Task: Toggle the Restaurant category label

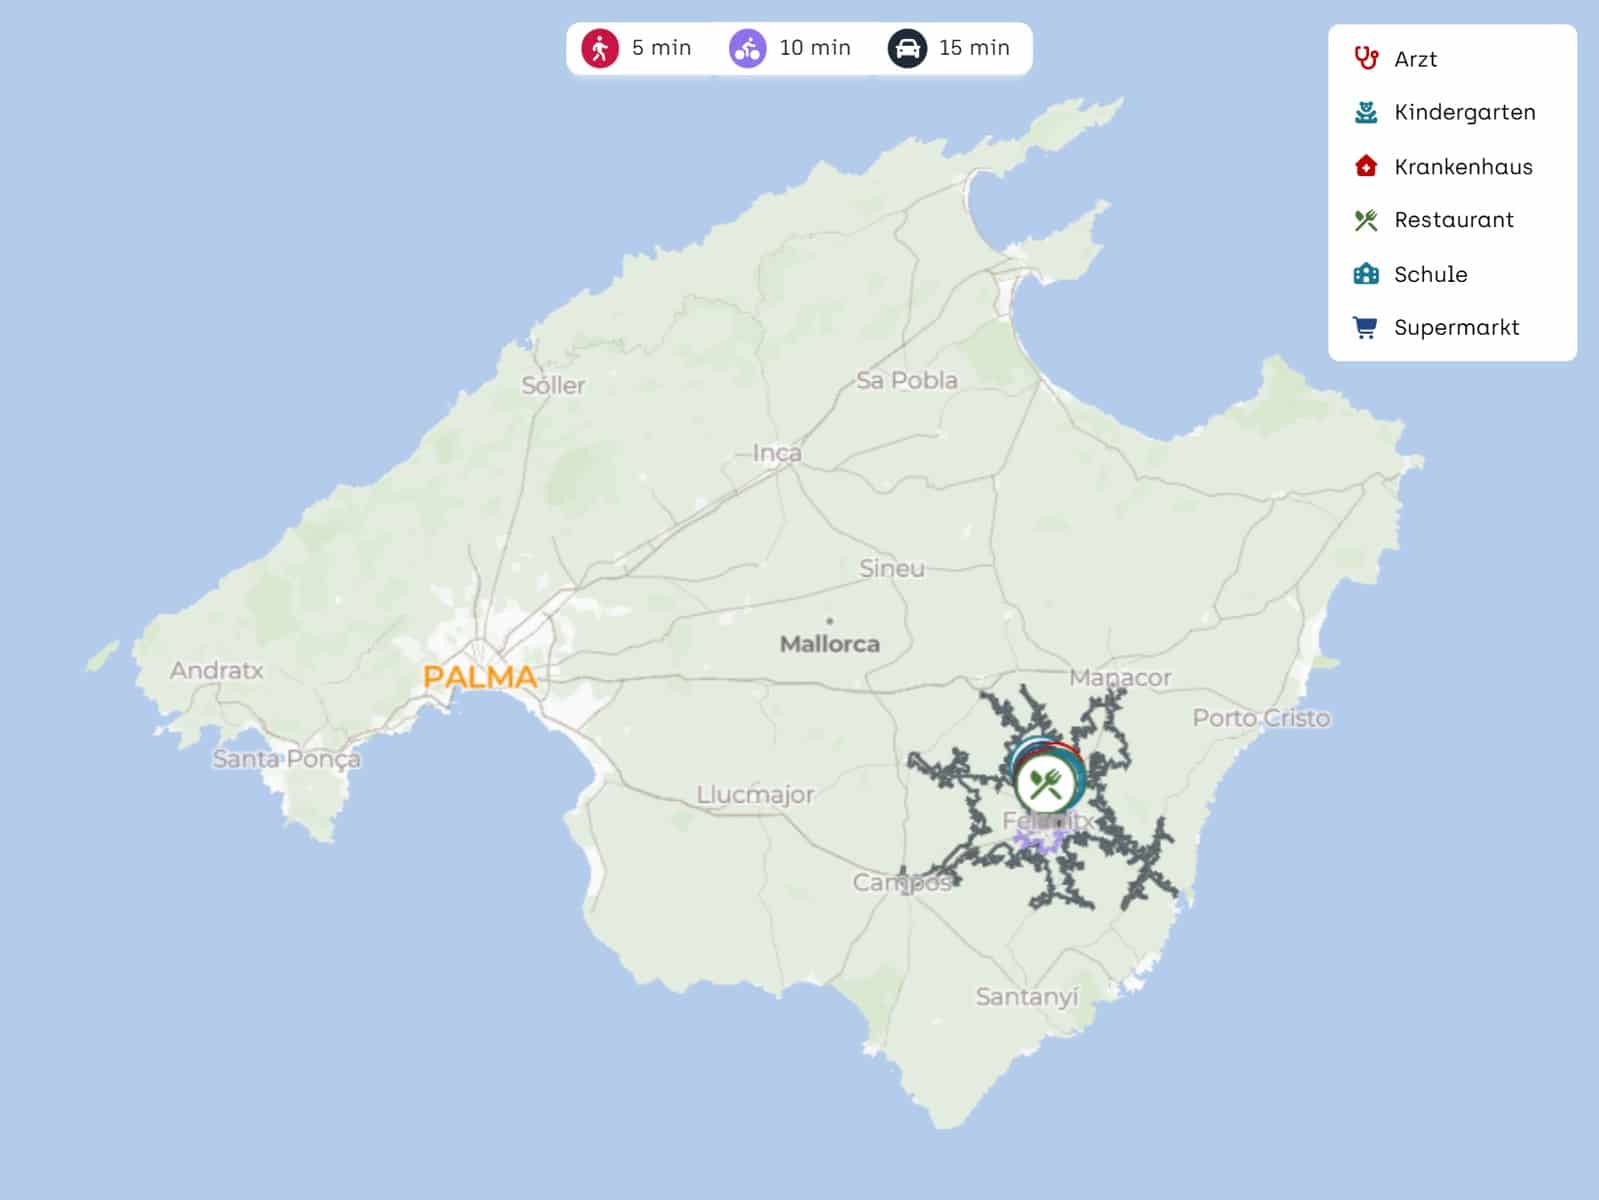Action: 1453,220
